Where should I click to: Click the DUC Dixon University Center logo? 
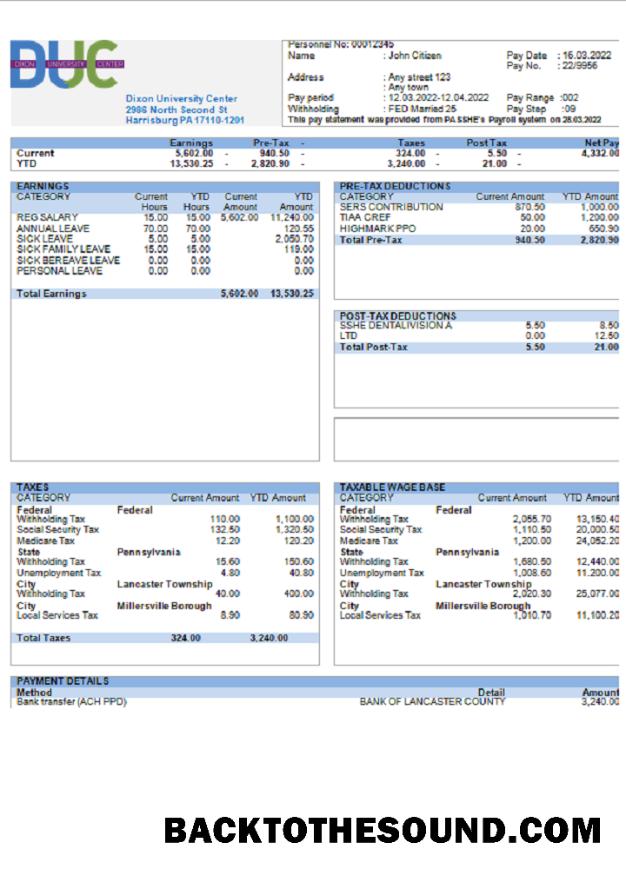coord(67,64)
